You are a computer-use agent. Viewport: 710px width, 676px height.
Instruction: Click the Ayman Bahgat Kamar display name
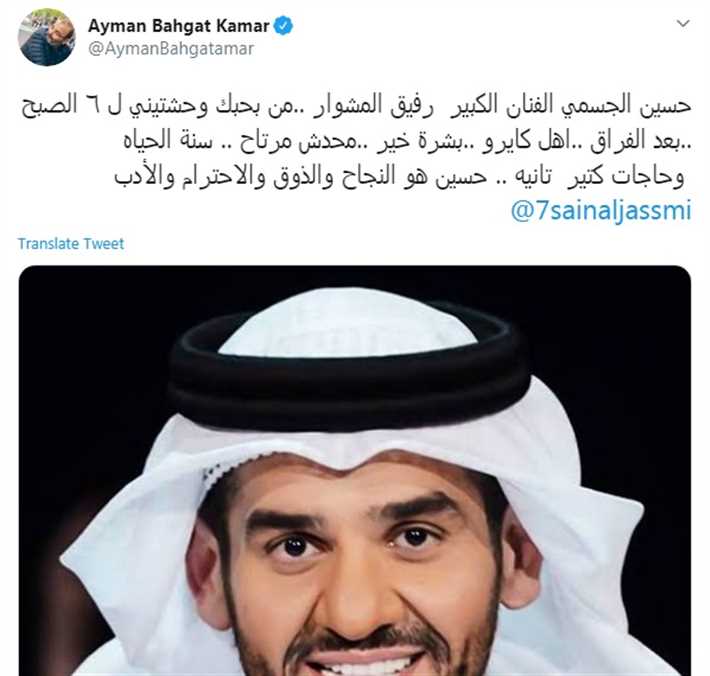[179, 26]
